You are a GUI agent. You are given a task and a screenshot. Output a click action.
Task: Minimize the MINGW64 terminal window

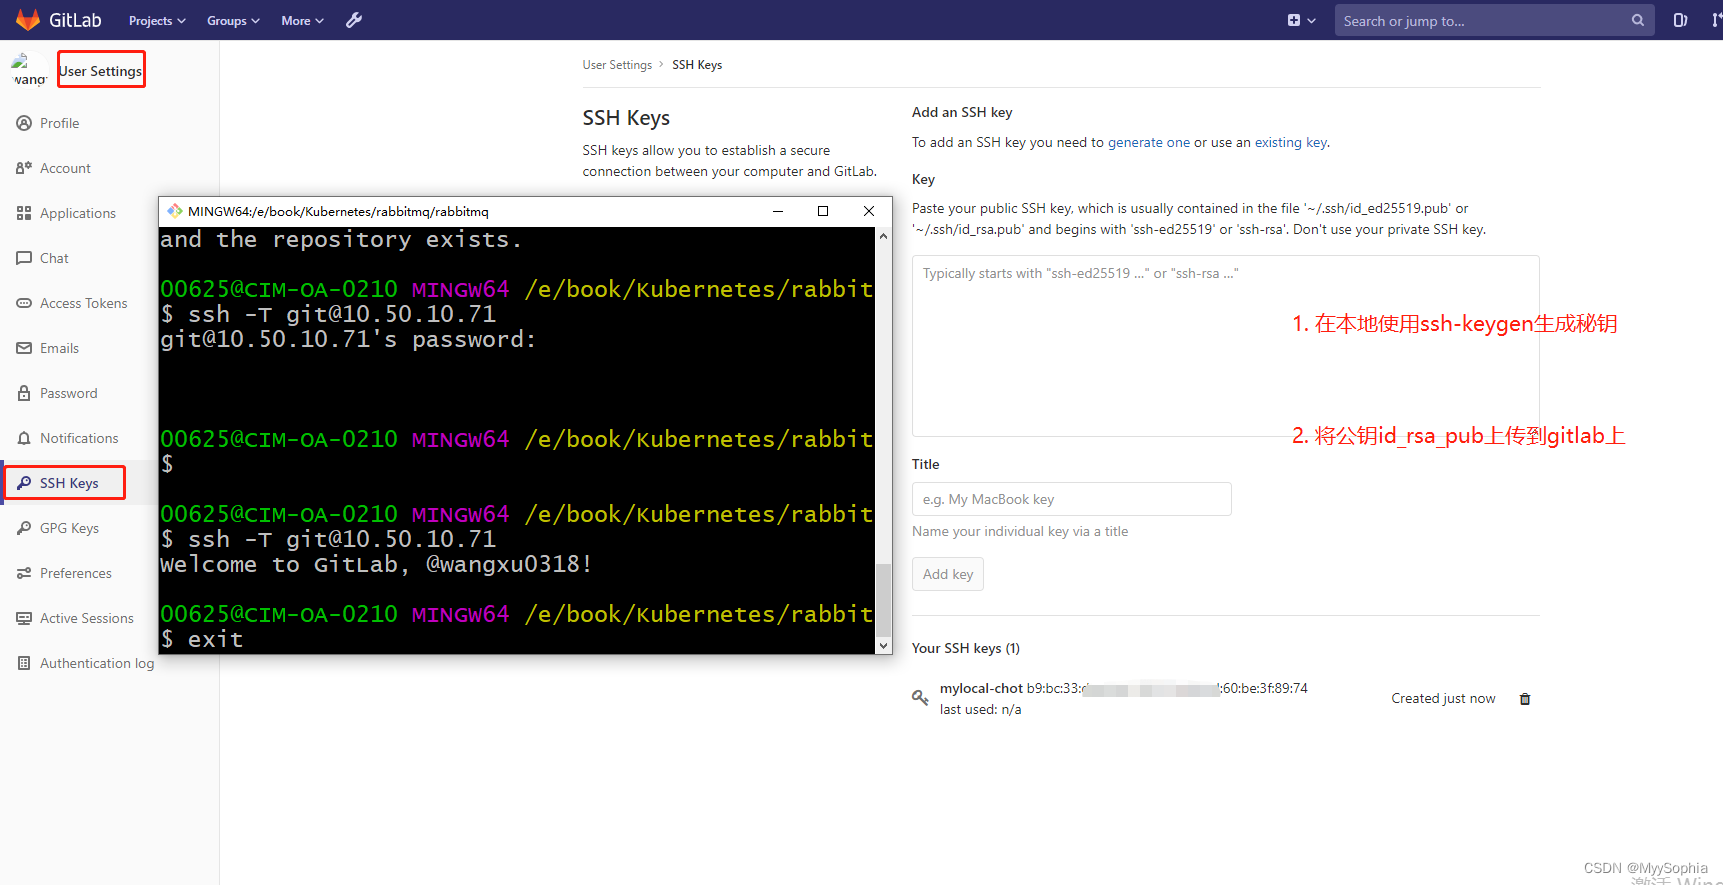pos(778,211)
